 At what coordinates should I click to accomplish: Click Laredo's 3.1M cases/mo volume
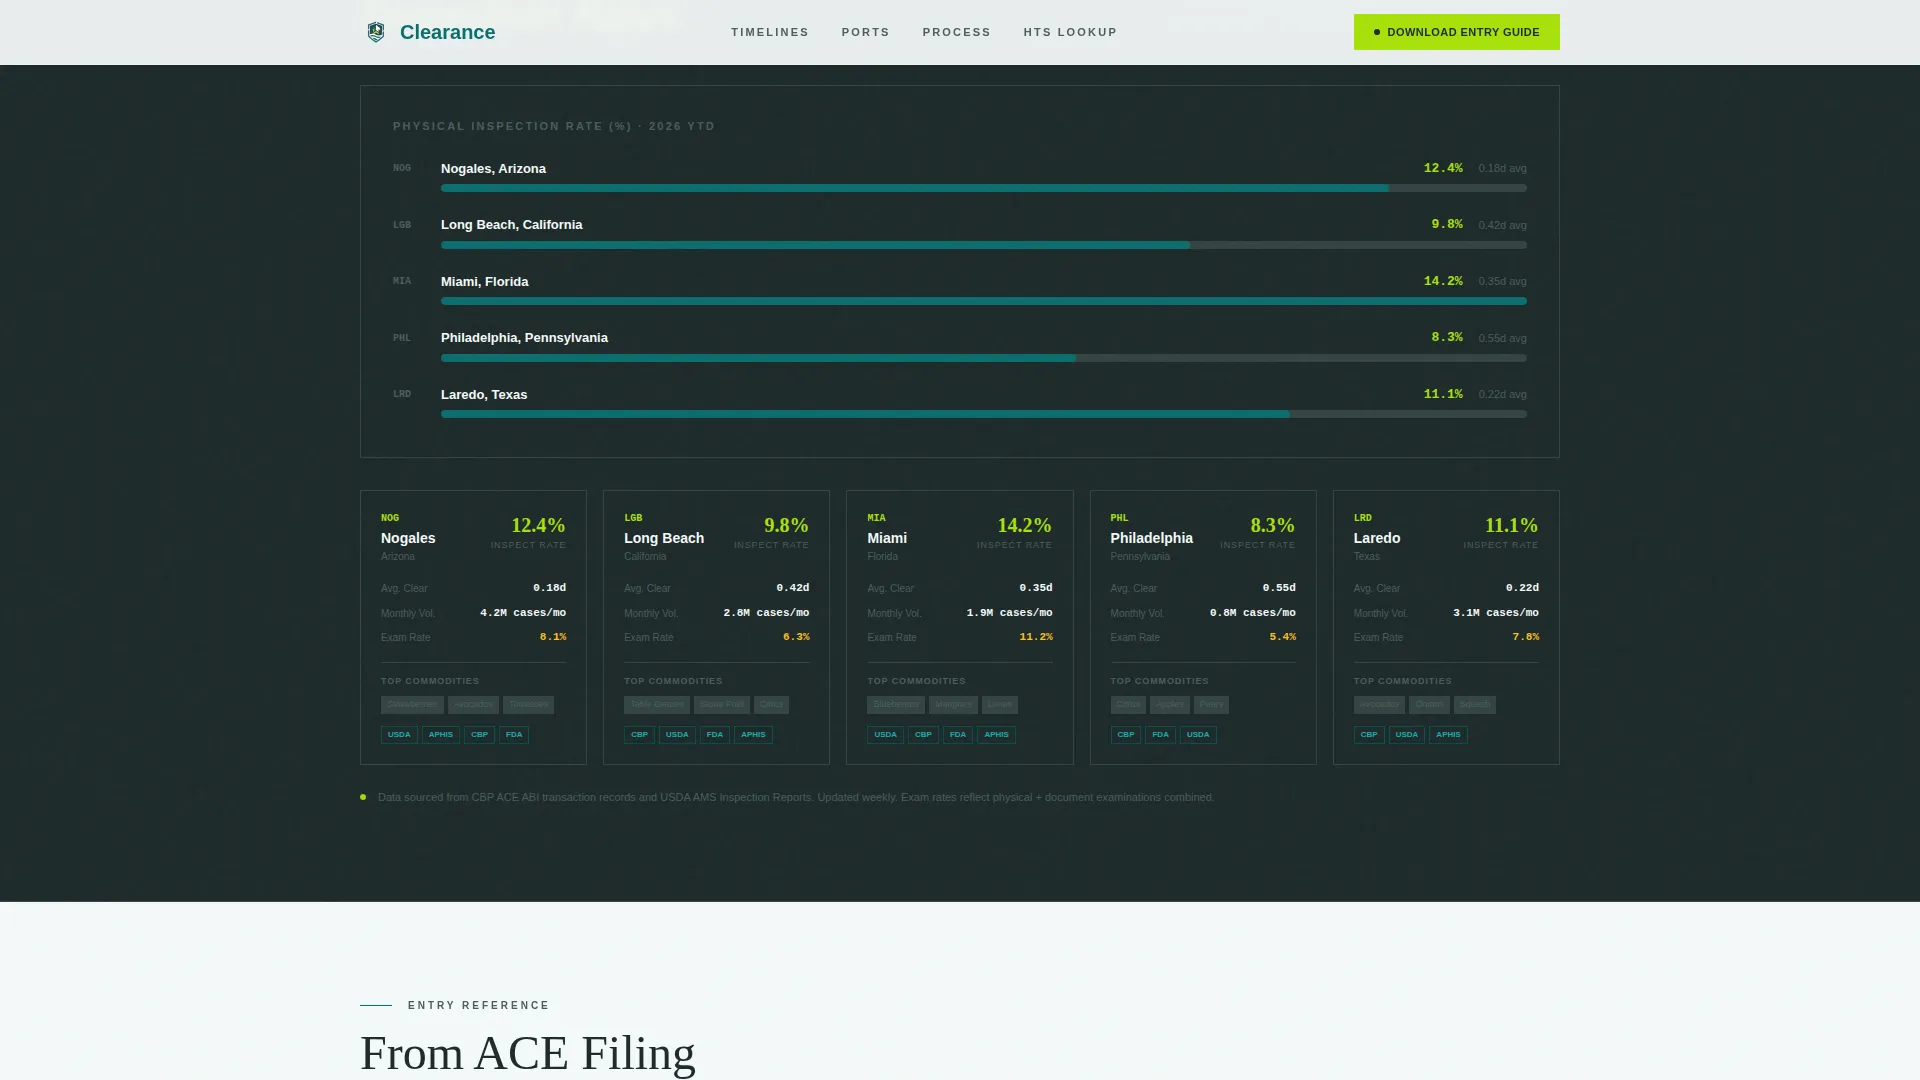tap(1496, 613)
